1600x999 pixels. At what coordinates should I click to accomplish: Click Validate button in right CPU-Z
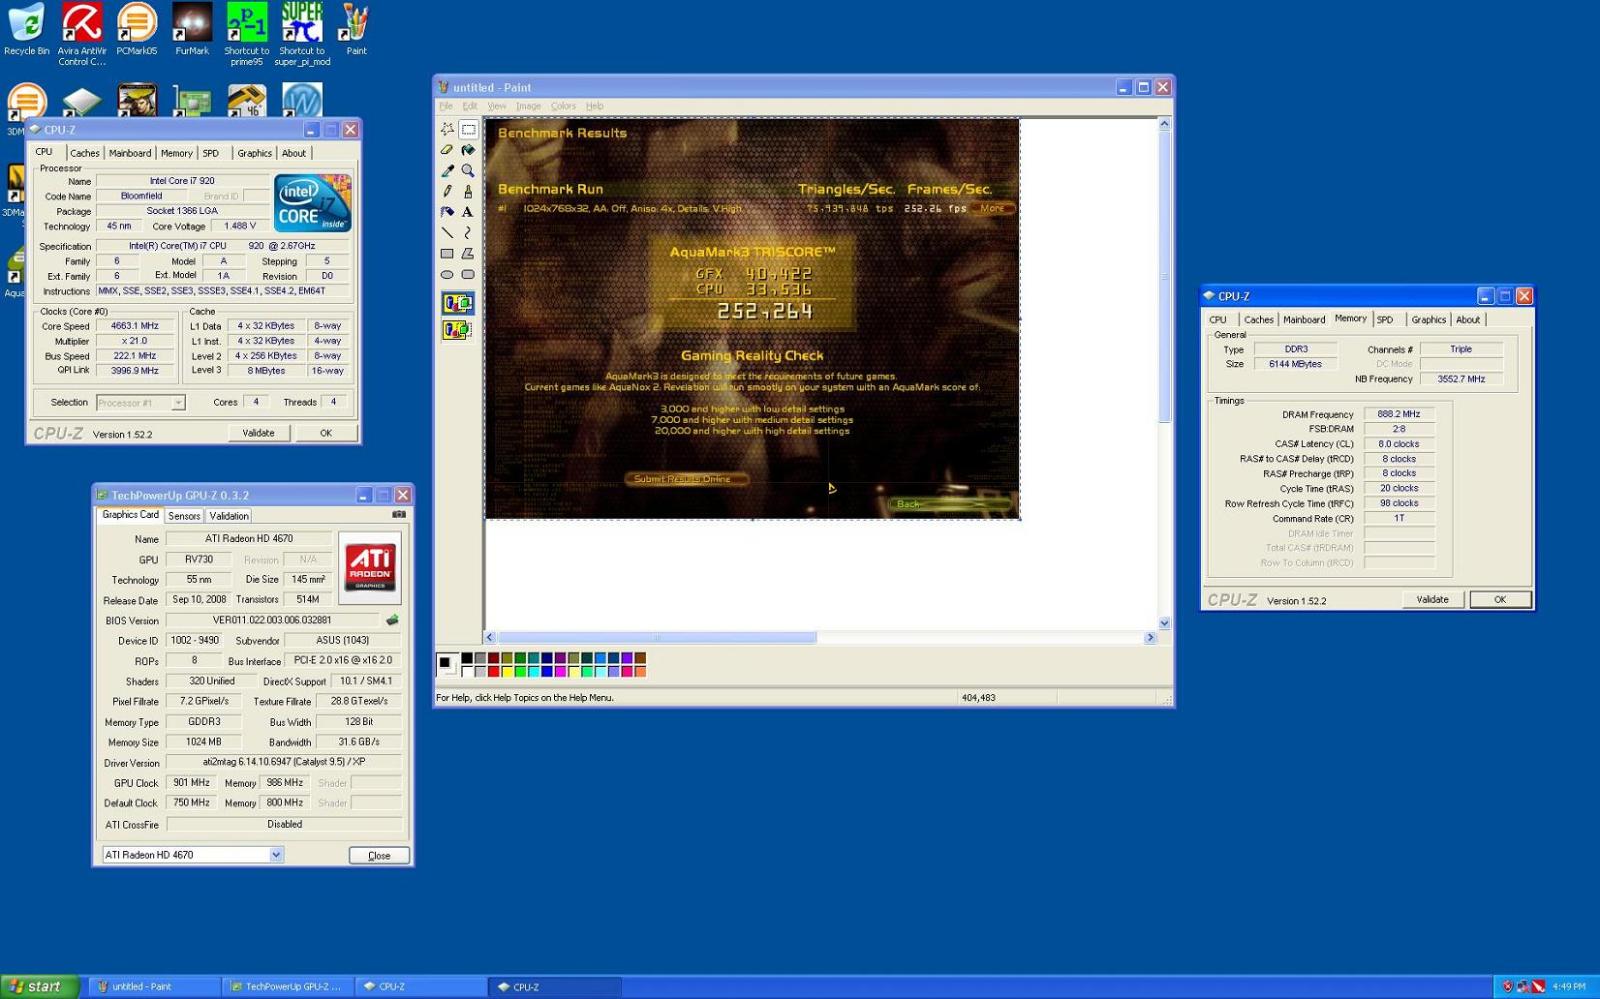pos(1432,600)
